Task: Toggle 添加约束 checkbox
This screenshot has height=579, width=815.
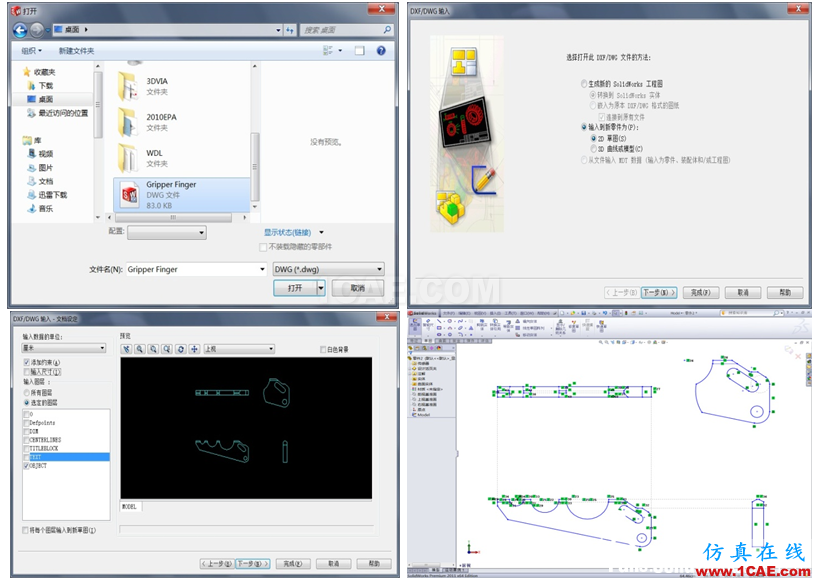Action: click(27, 362)
